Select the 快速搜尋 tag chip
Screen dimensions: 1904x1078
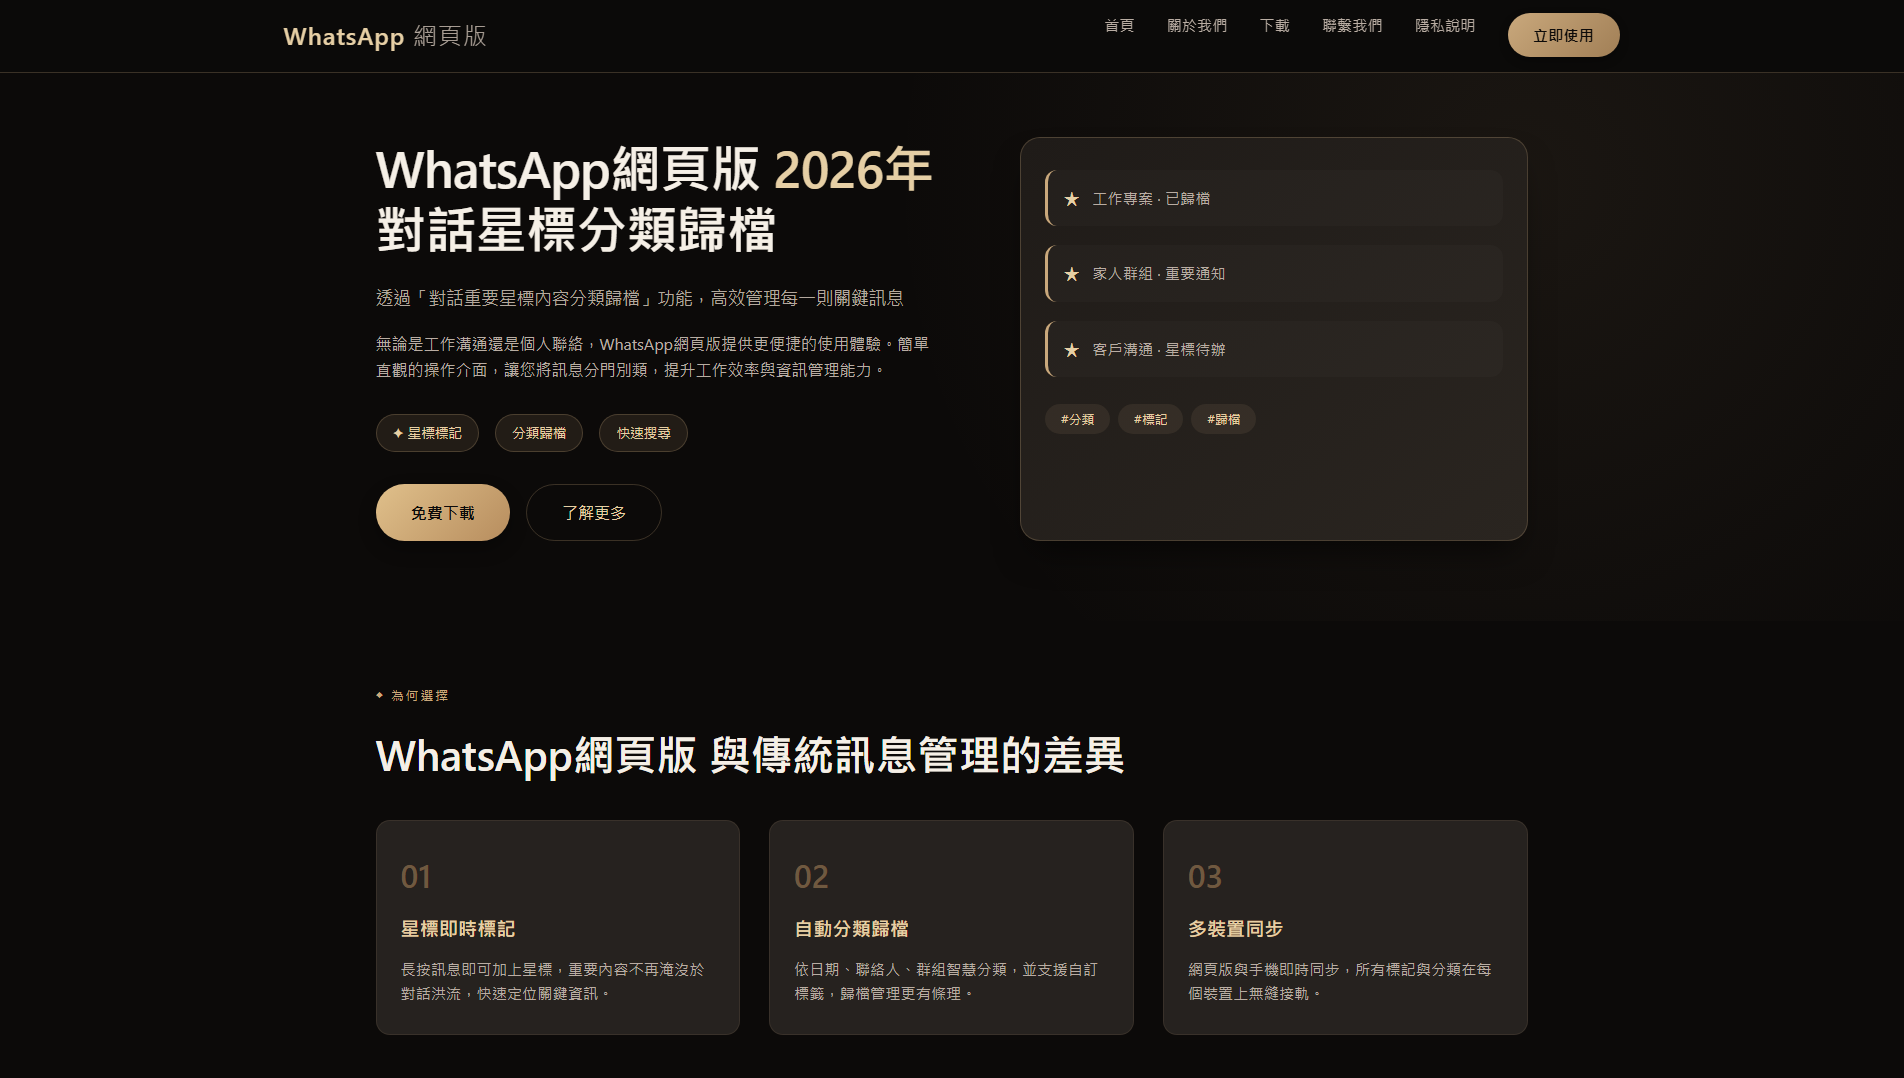[x=643, y=433]
